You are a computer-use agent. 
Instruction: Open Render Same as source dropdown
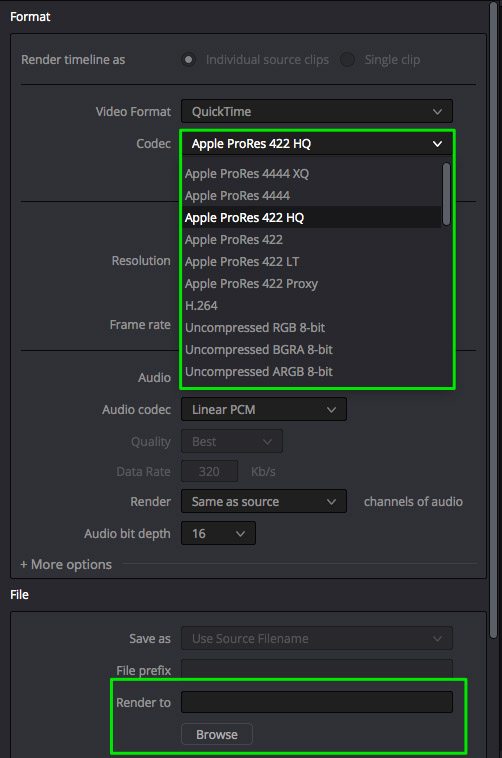click(264, 501)
